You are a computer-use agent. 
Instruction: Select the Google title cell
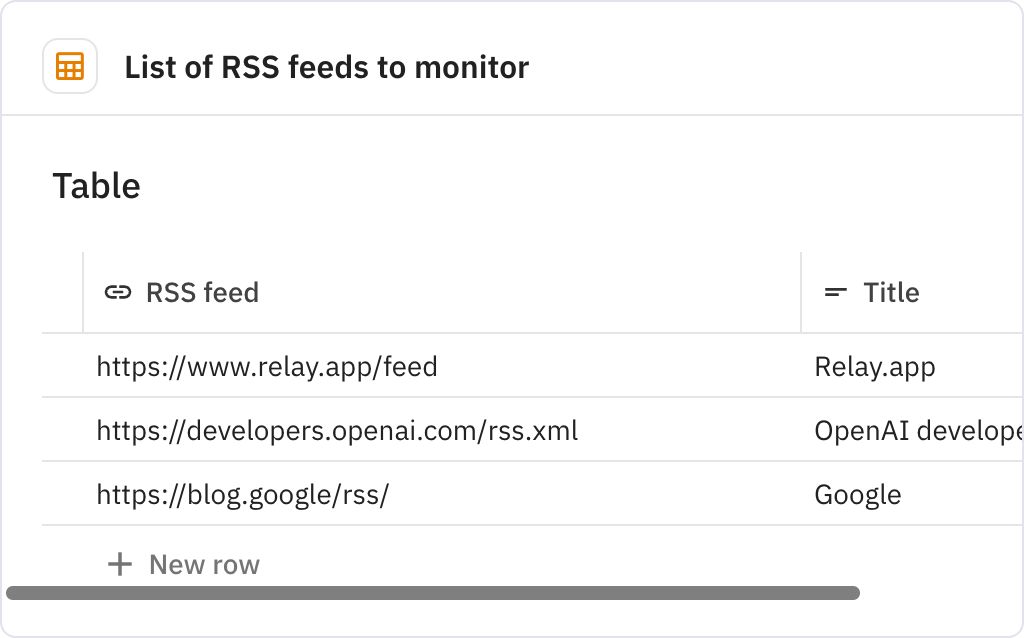tap(859, 494)
